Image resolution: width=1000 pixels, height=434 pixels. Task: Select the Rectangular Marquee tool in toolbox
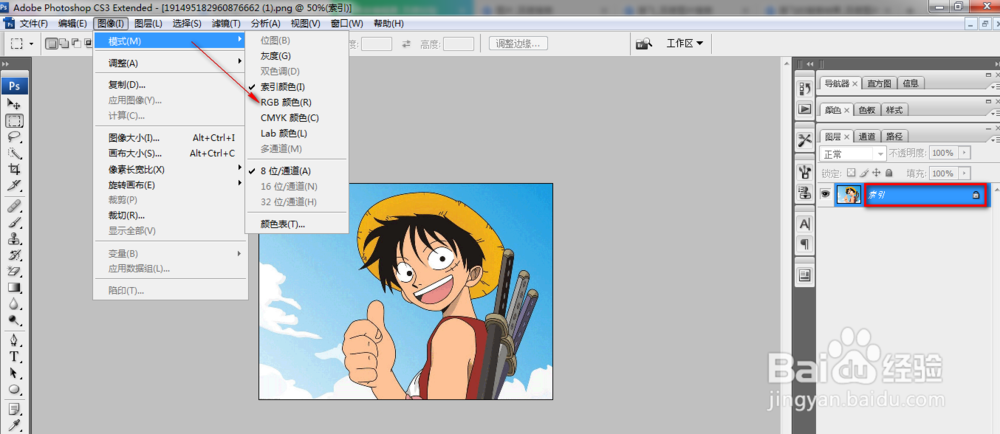[x=15, y=120]
